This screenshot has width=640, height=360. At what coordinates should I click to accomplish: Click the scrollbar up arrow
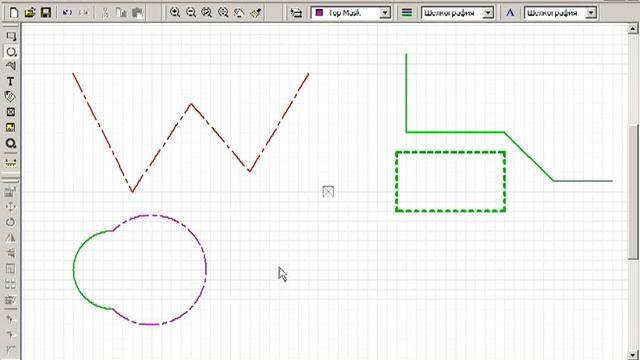[x=633, y=29]
